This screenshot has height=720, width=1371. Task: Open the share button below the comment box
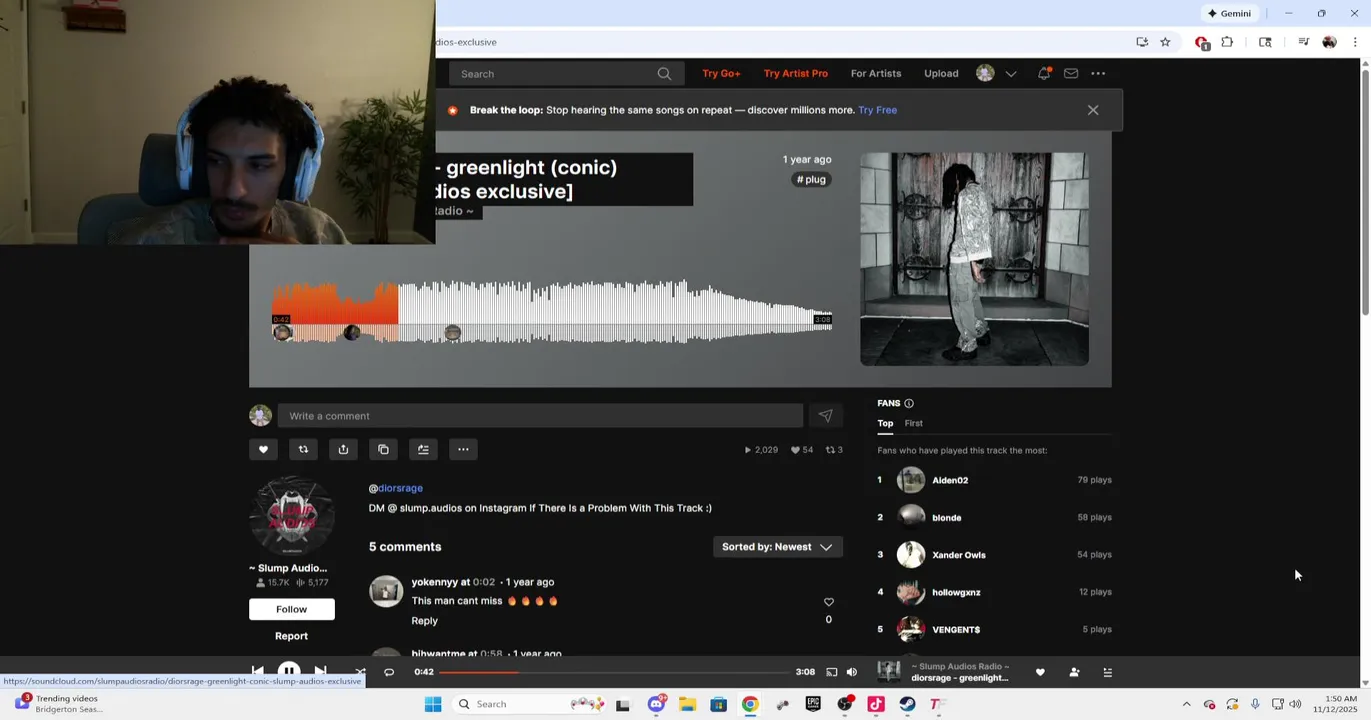343,450
